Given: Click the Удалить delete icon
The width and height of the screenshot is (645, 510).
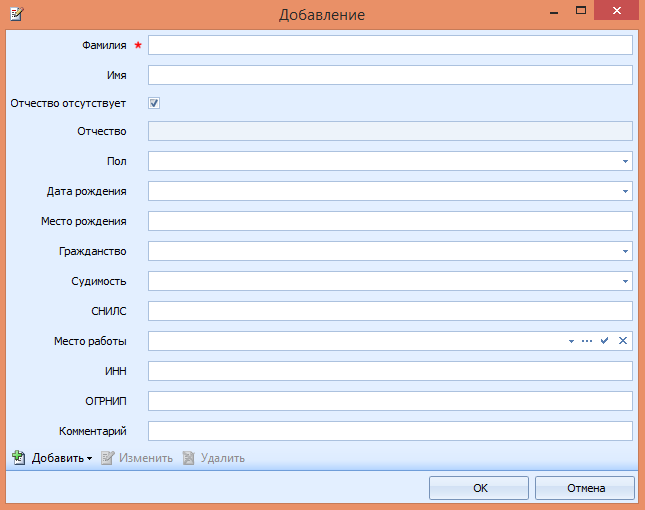Looking at the screenshot, I should pyautogui.click(x=188, y=458).
